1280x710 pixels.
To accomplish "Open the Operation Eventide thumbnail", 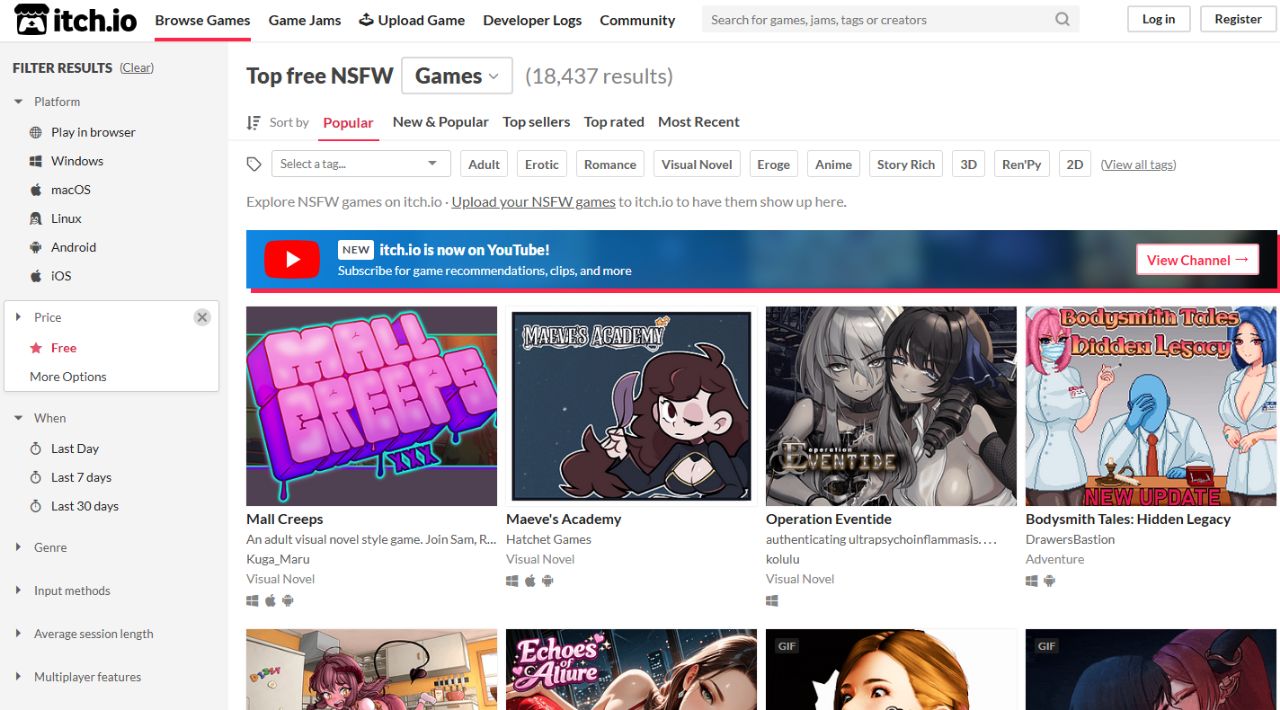I will 891,406.
